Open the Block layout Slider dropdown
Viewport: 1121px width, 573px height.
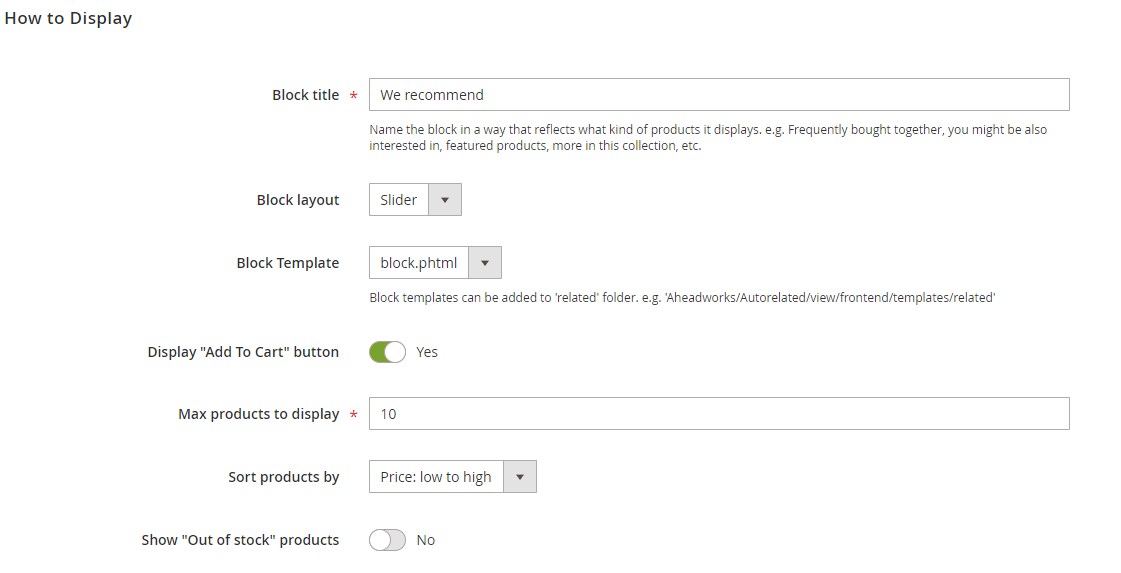pyautogui.click(x=399, y=200)
